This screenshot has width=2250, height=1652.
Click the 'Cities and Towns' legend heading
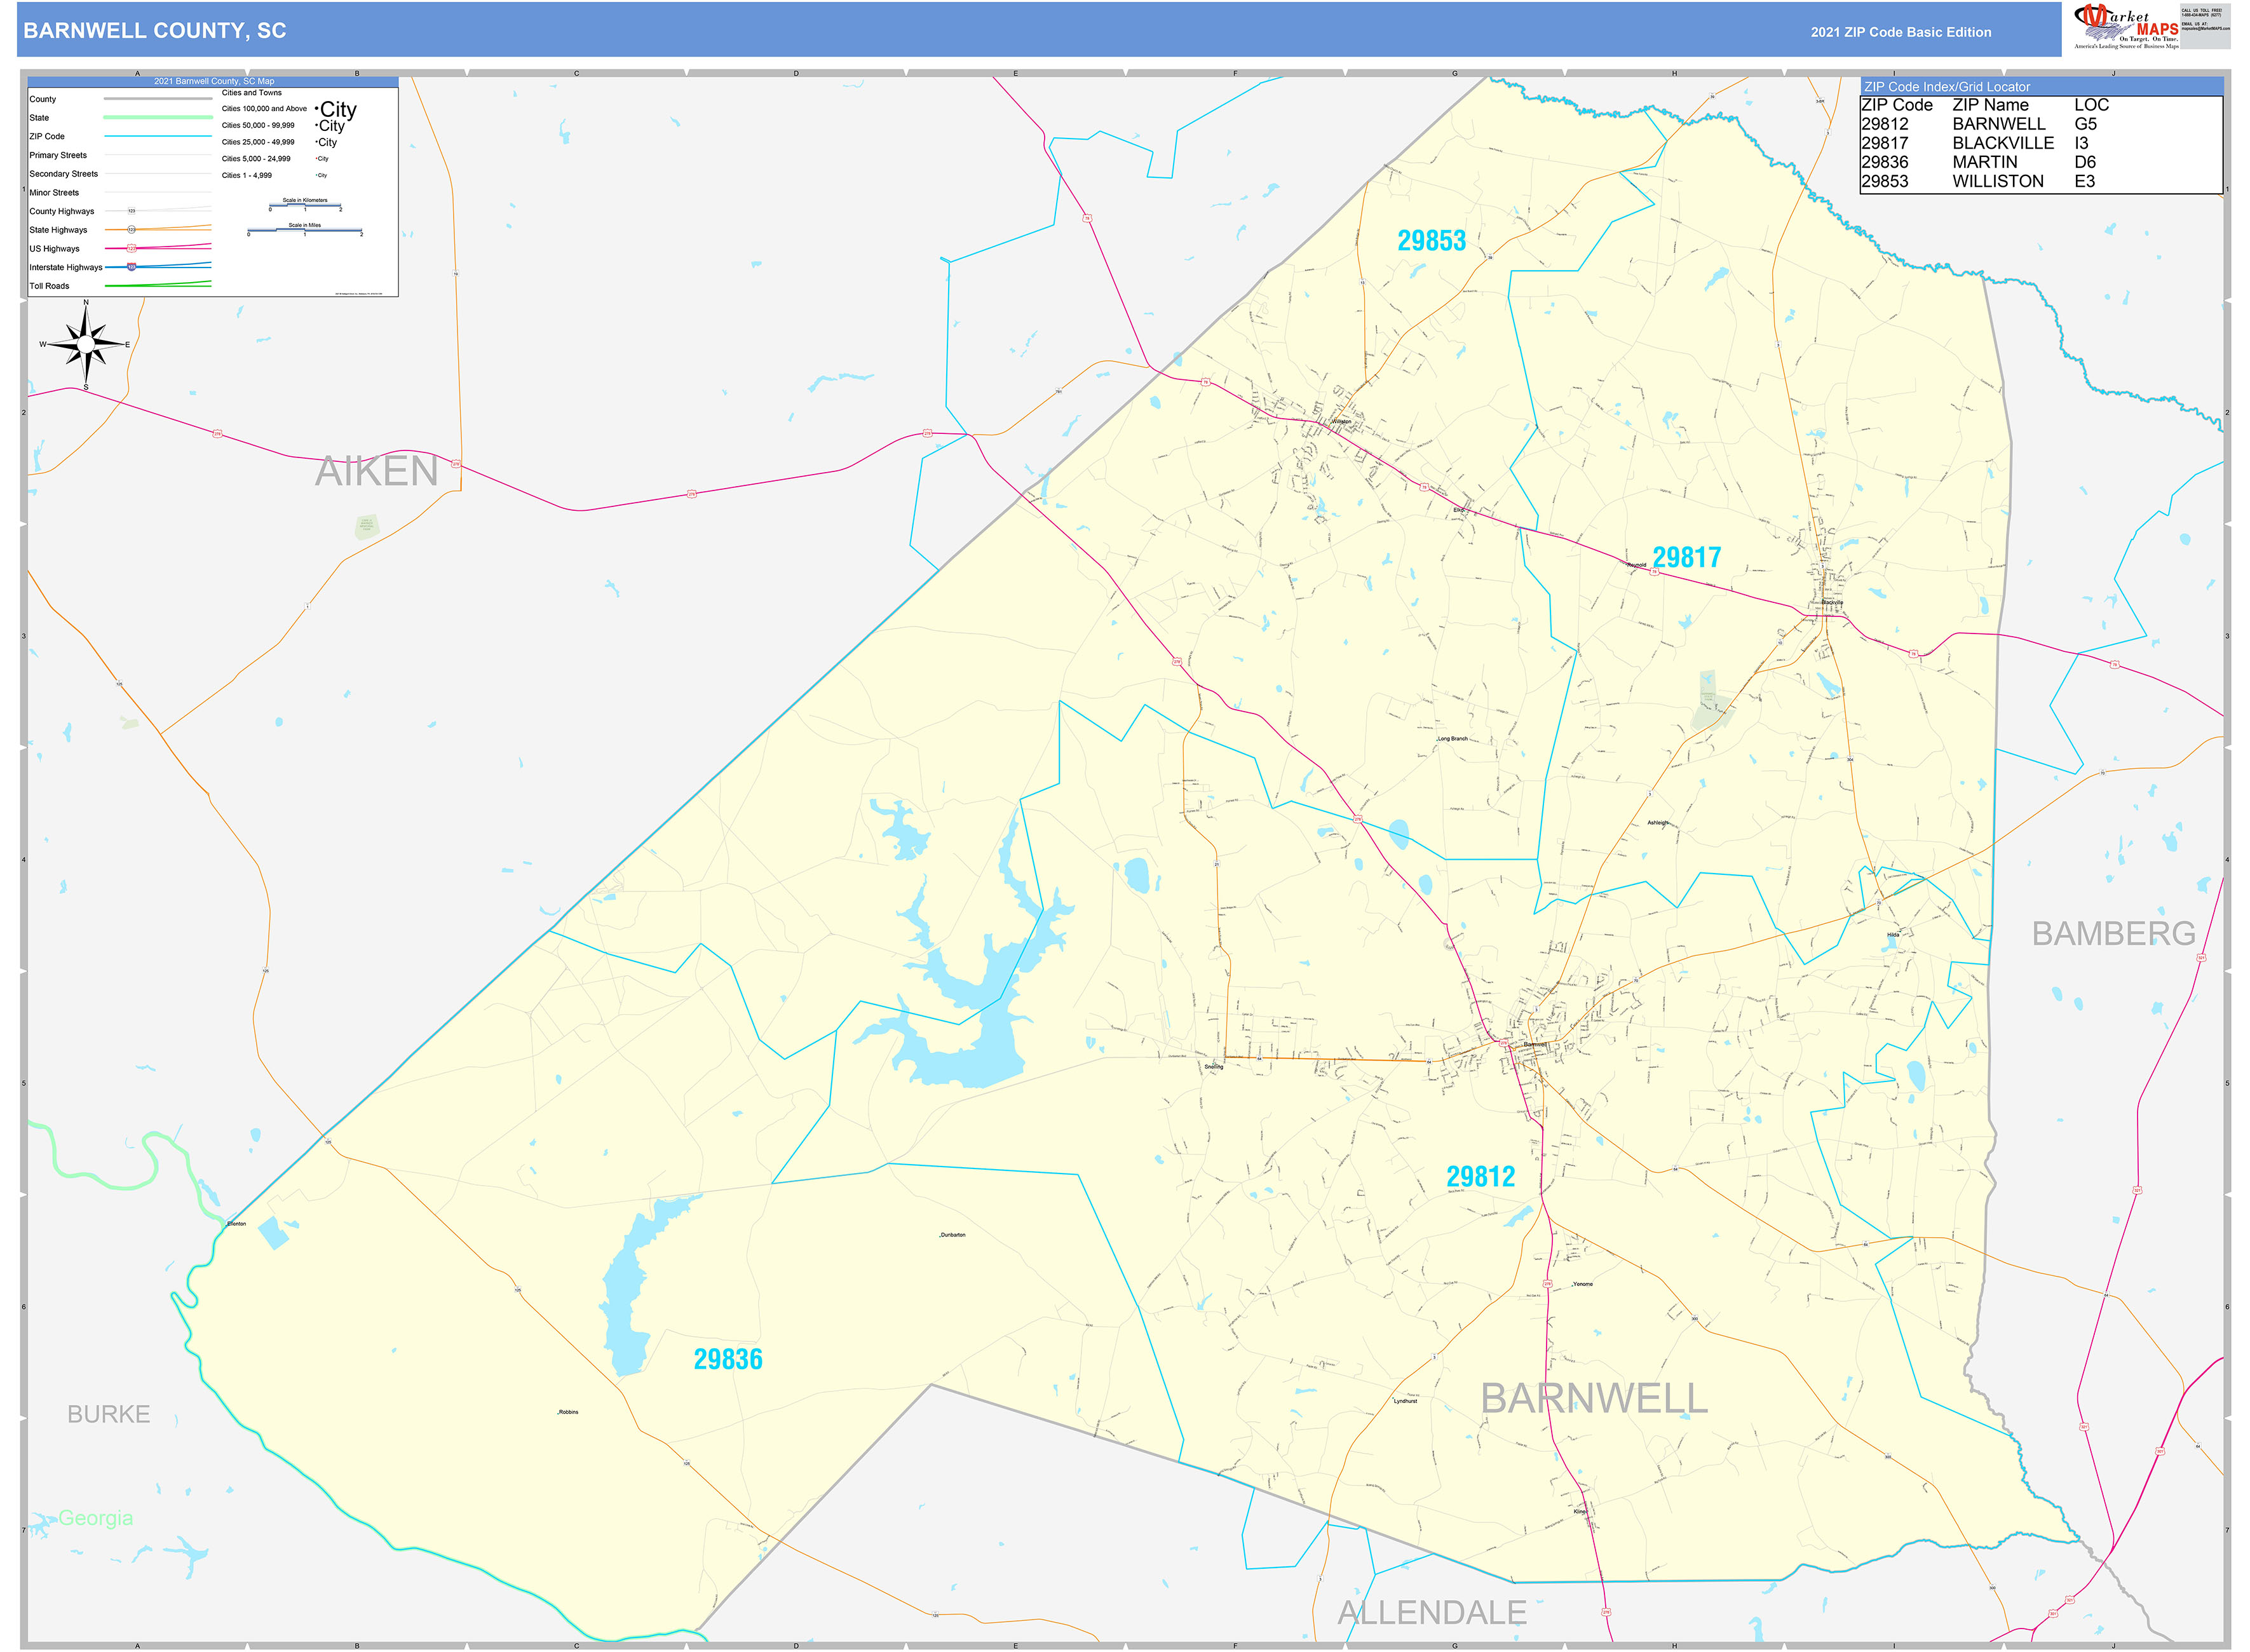pos(251,93)
